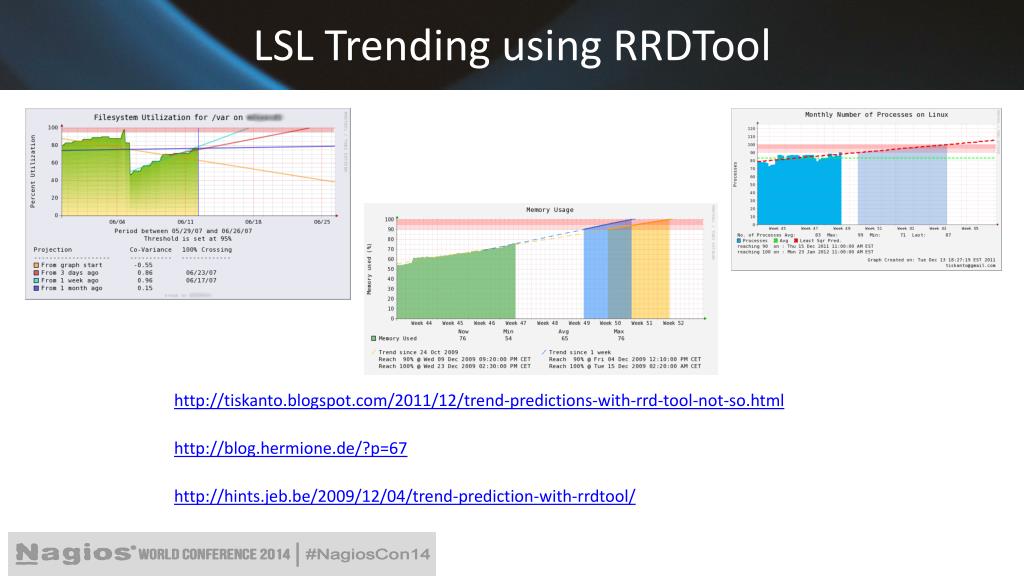Click the 06/18 date label on filesystem graph

[x=253, y=222]
